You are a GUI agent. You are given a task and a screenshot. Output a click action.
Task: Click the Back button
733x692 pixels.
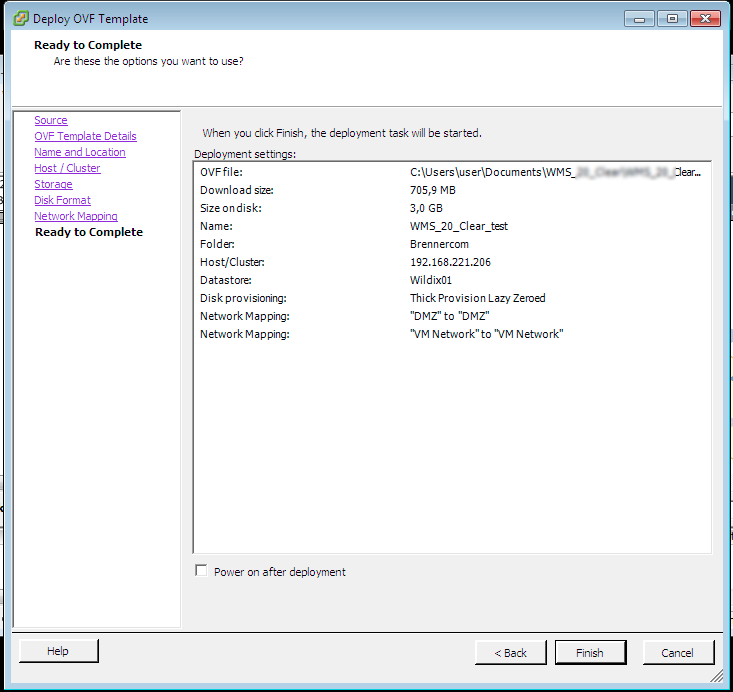(510, 652)
